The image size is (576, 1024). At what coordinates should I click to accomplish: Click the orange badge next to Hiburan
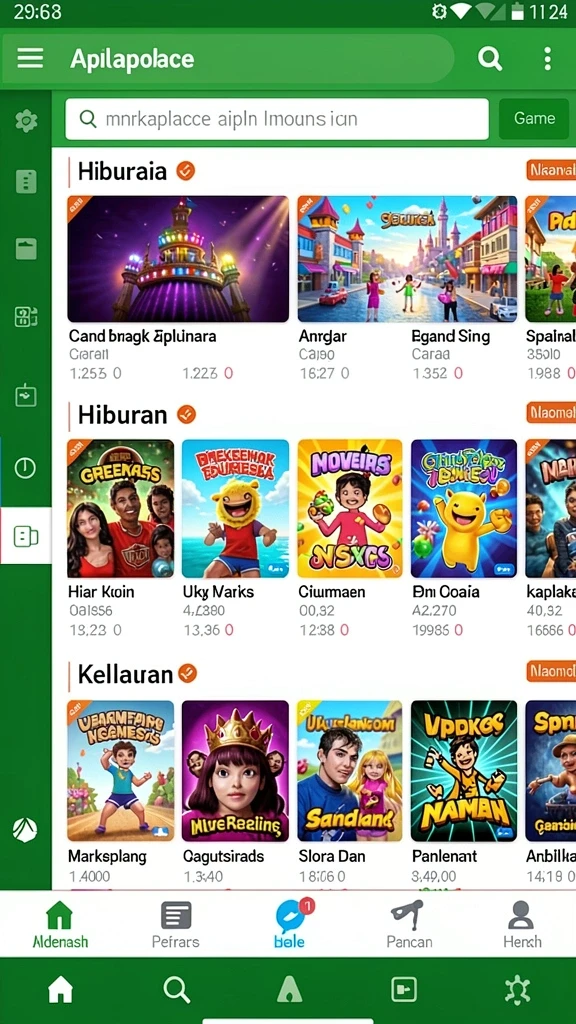tap(186, 414)
